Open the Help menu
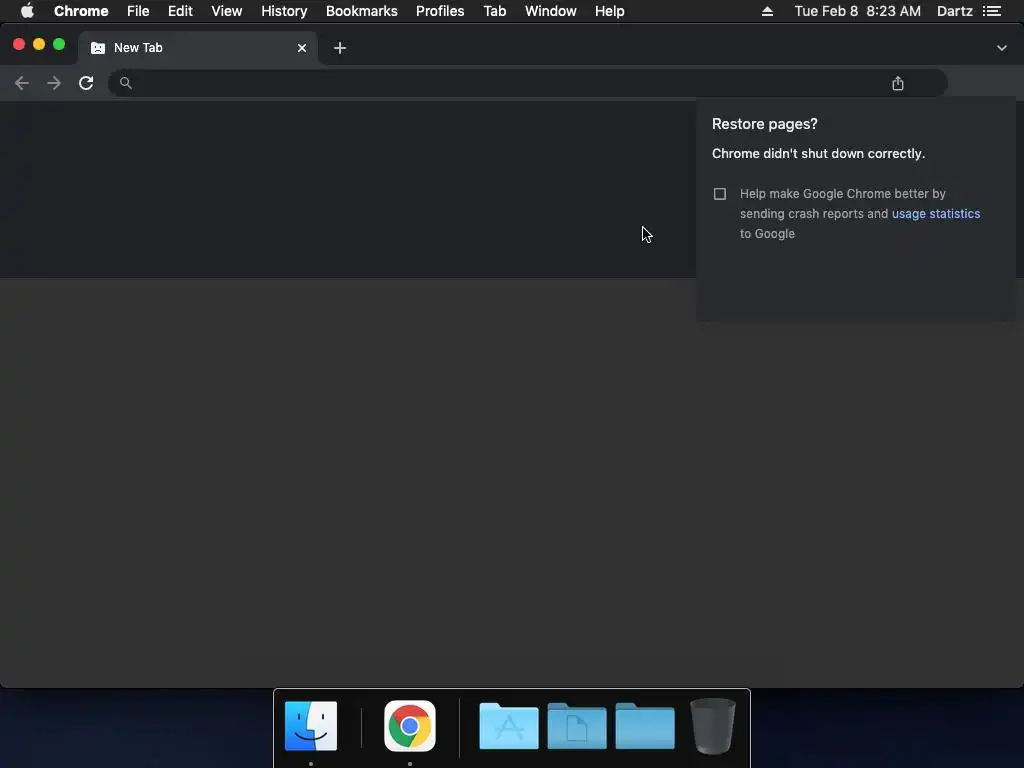 [x=609, y=11]
